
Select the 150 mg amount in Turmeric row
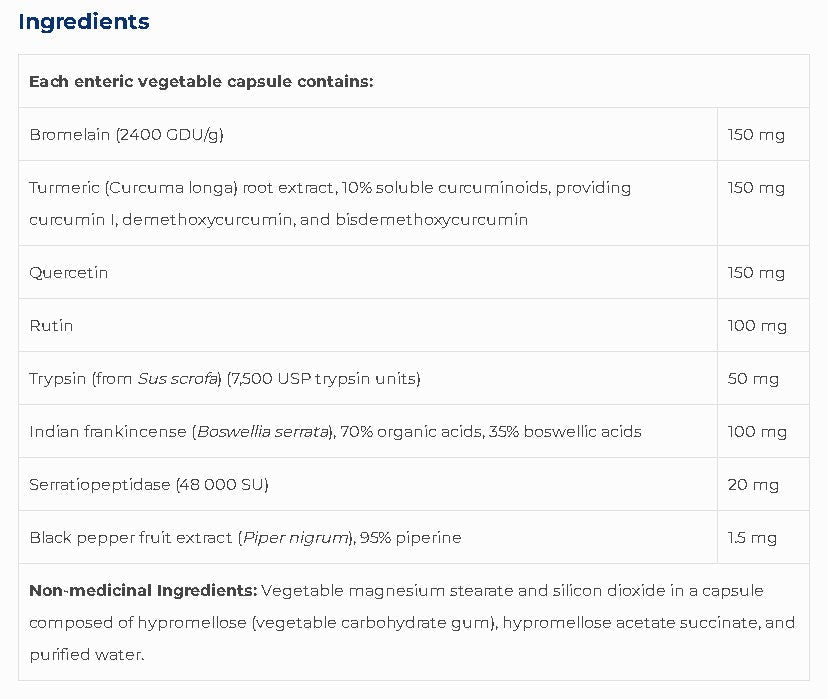tap(757, 187)
